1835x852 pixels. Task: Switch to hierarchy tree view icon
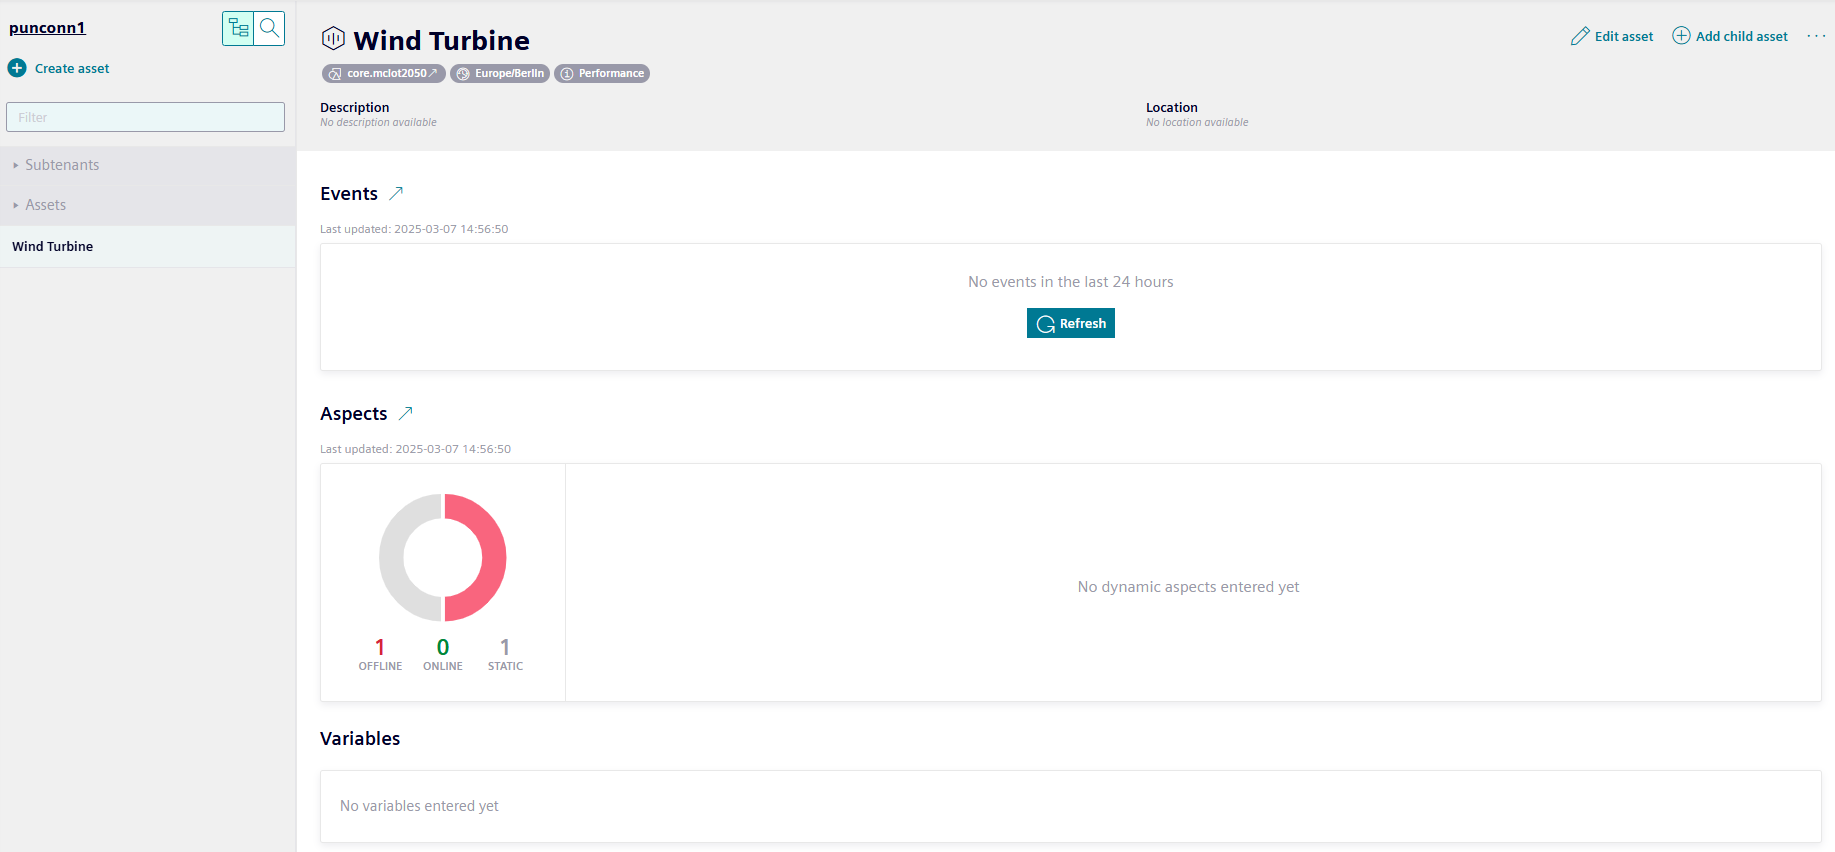pyautogui.click(x=238, y=28)
